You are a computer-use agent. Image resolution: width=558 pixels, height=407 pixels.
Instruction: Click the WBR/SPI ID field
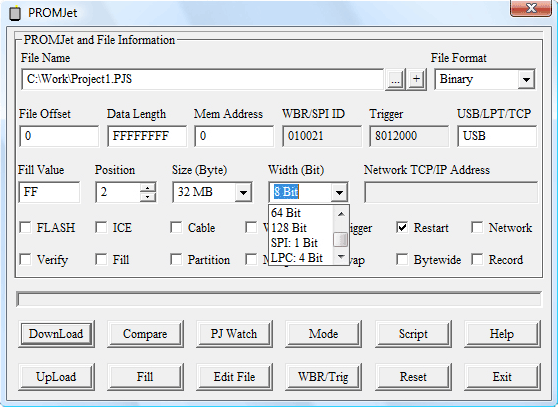click(322, 136)
